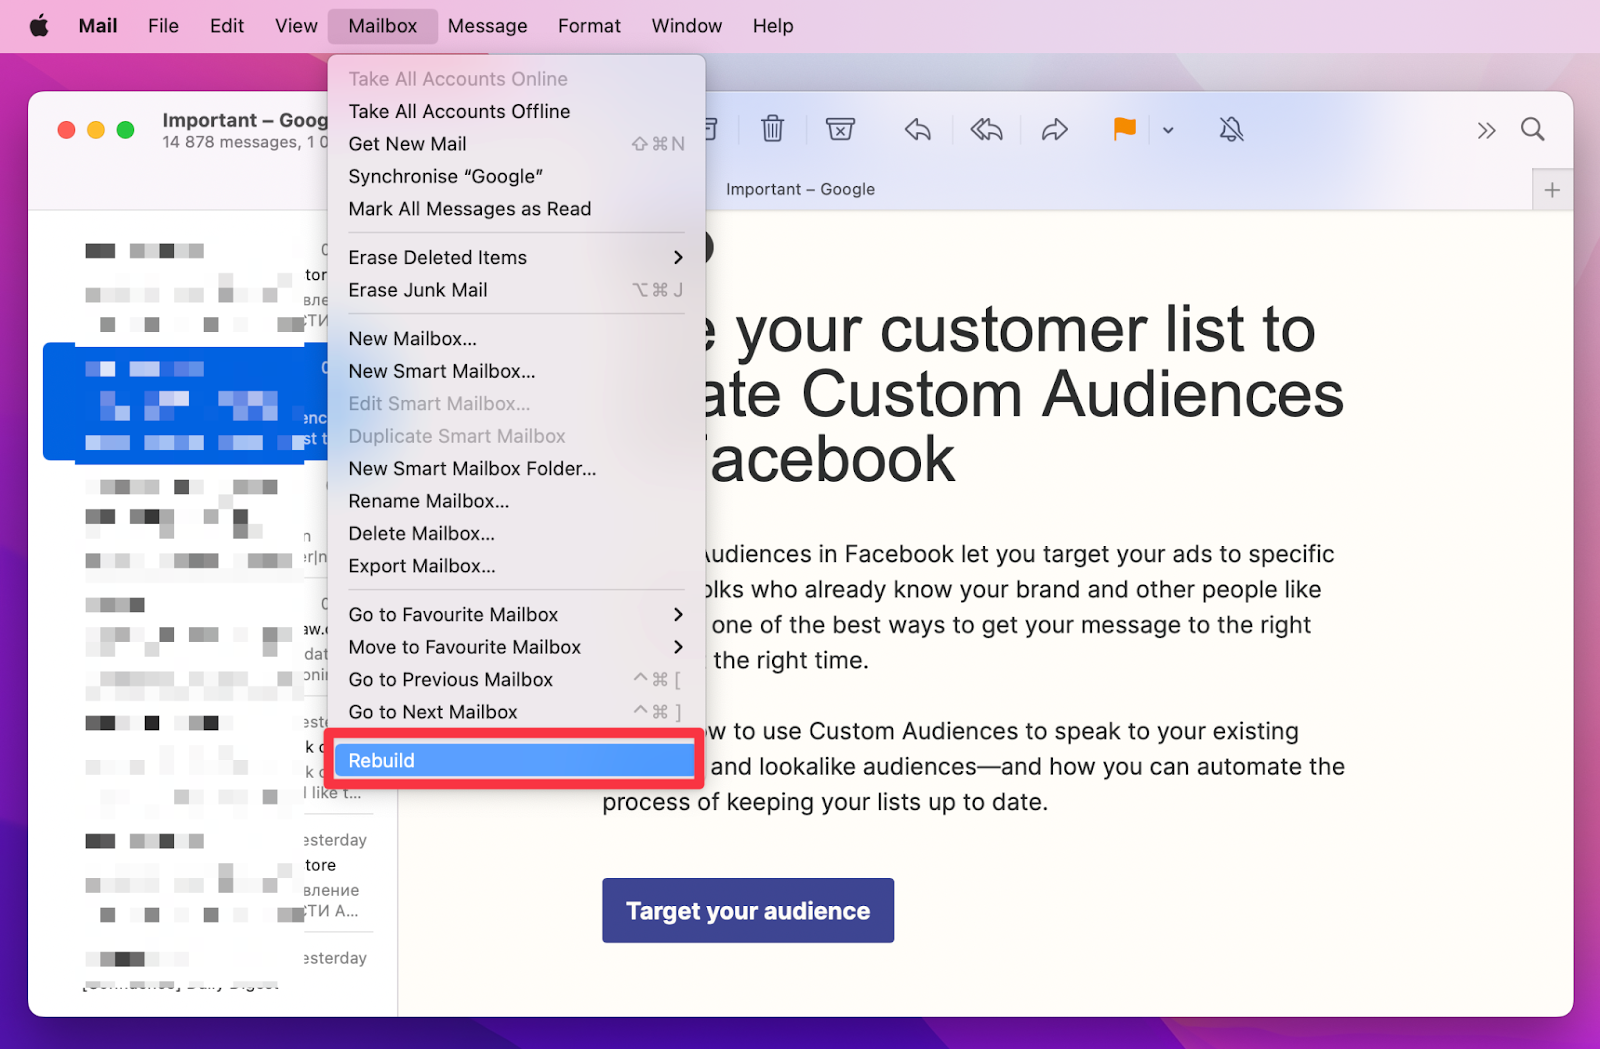
Task: Choose Rename Mailbox…
Action: 516,501
